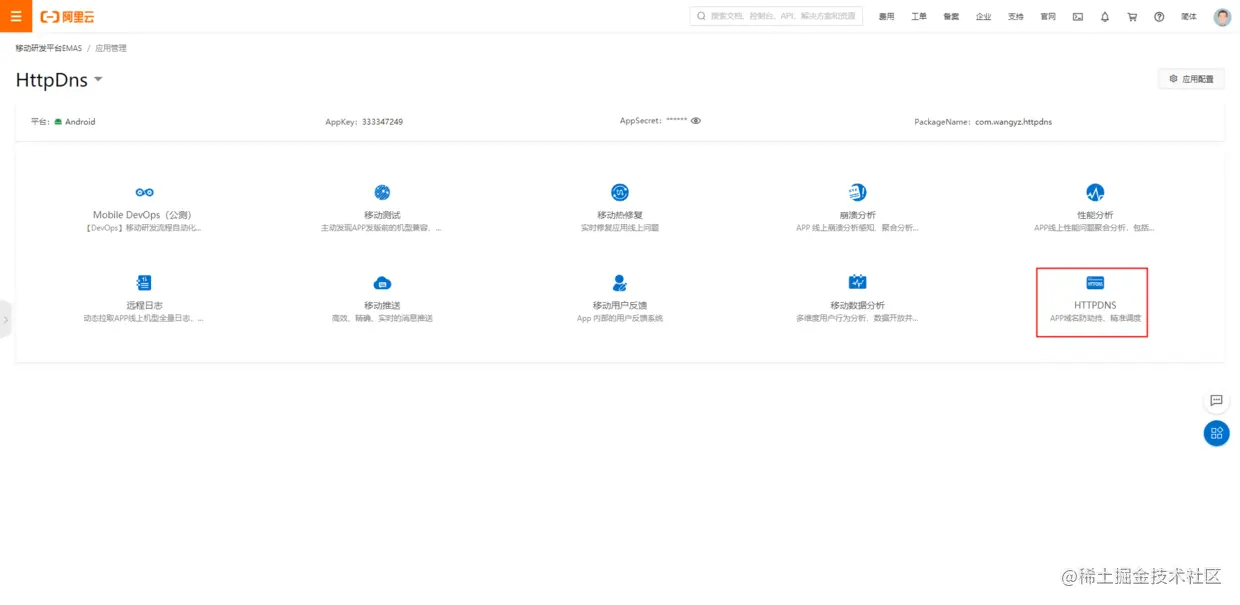Viewport: 1240px width, 605px height.
Task: Open the Mobile DevOps icon
Action: pos(144,192)
